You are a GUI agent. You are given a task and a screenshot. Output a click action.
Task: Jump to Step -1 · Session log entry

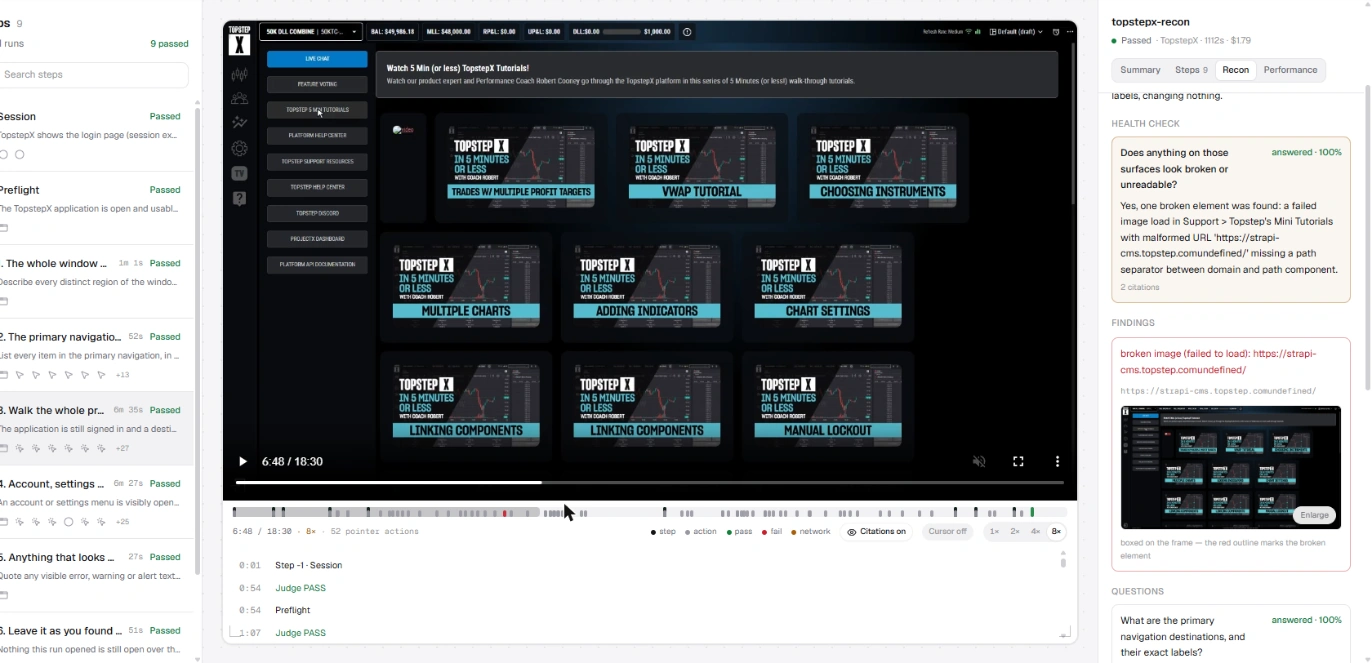pos(308,565)
